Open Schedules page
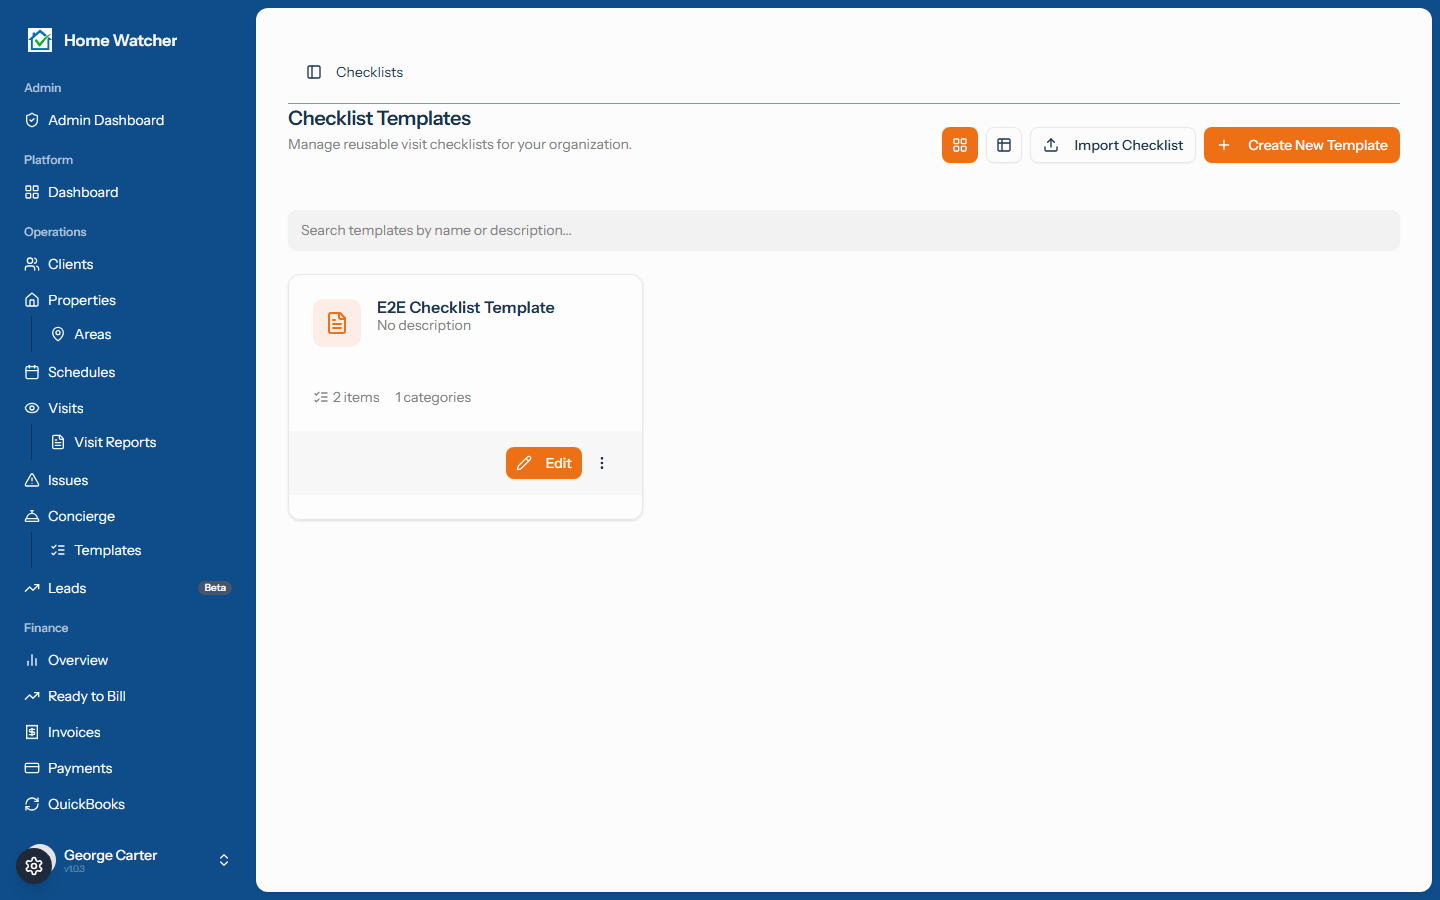The width and height of the screenshot is (1440, 900). point(128,372)
